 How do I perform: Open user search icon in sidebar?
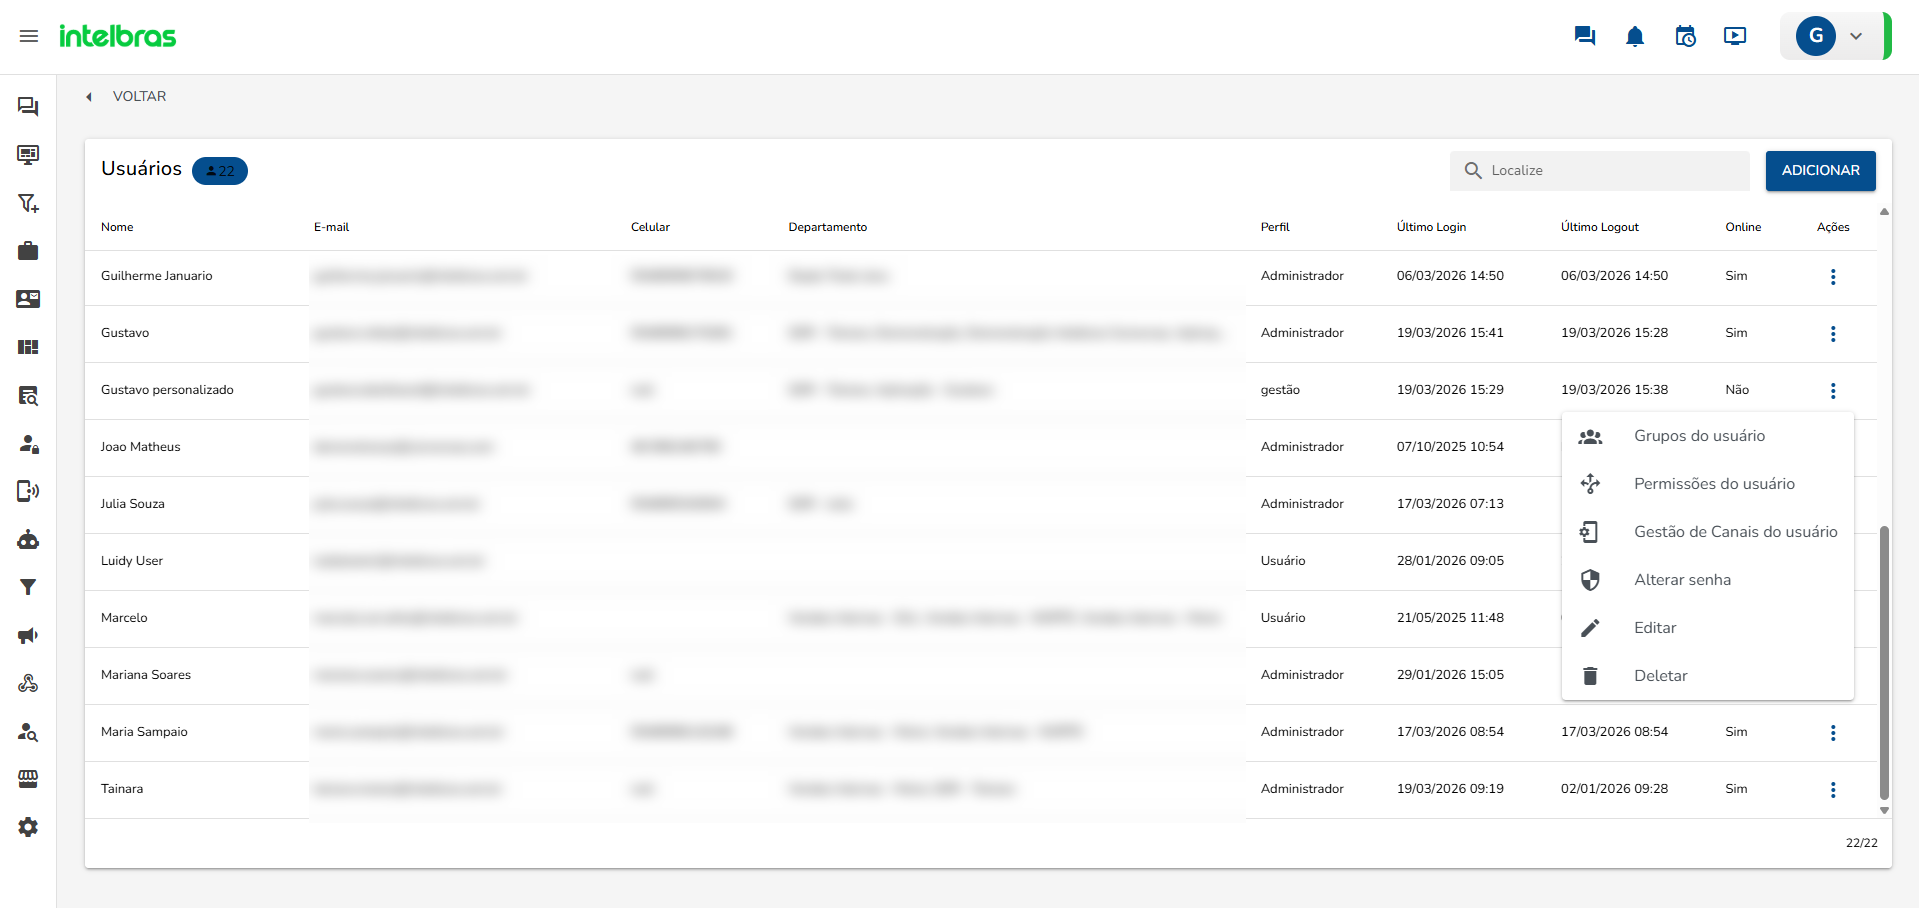pos(28,732)
